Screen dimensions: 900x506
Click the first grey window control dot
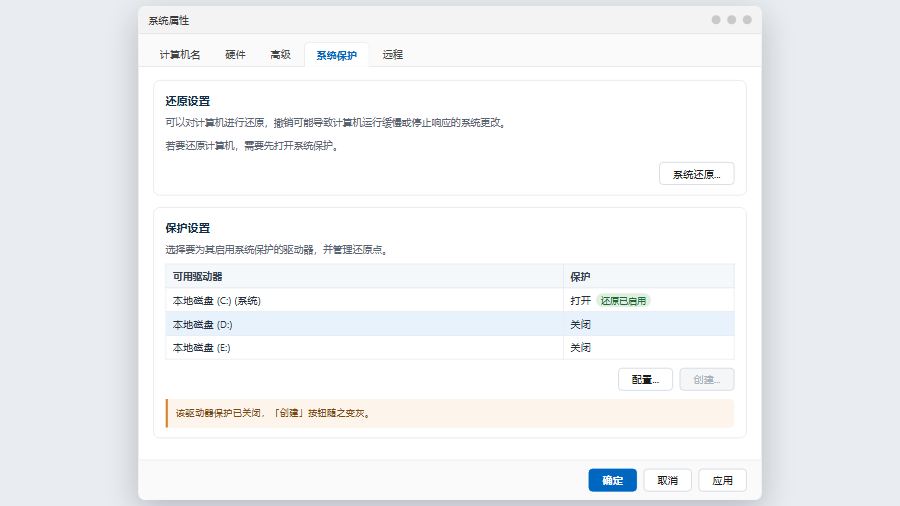tap(716, 20)
